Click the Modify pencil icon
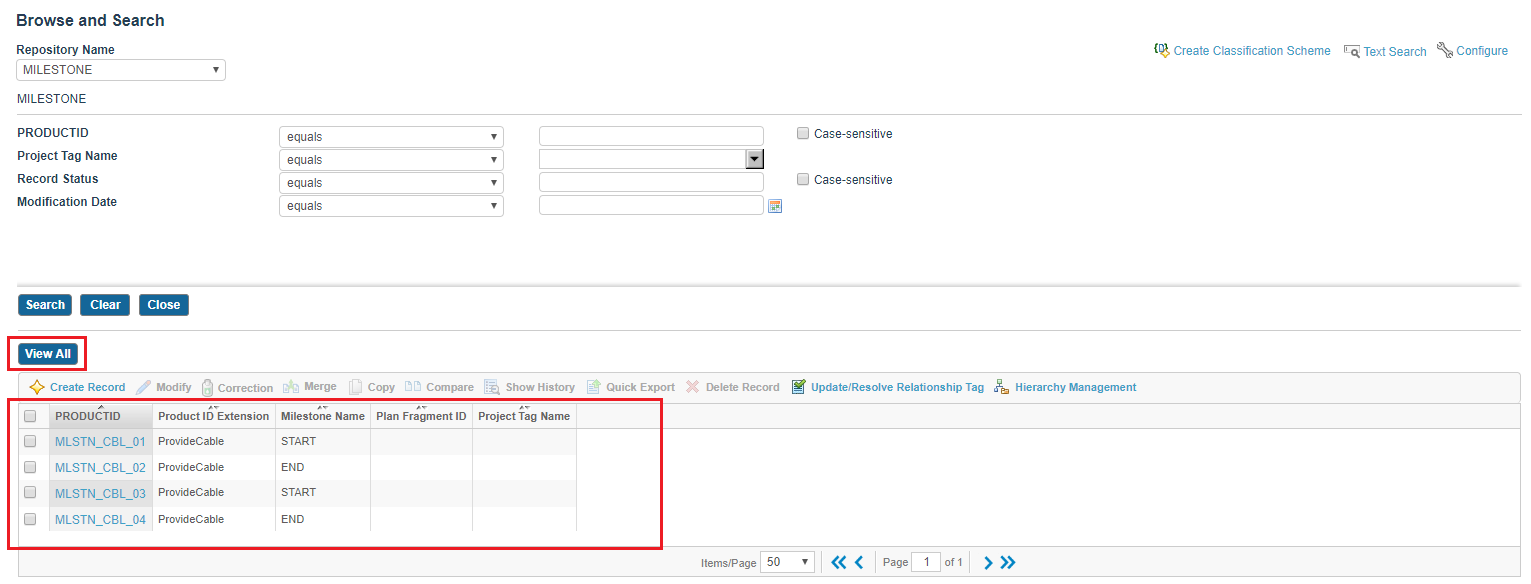 tap(143, 387)
